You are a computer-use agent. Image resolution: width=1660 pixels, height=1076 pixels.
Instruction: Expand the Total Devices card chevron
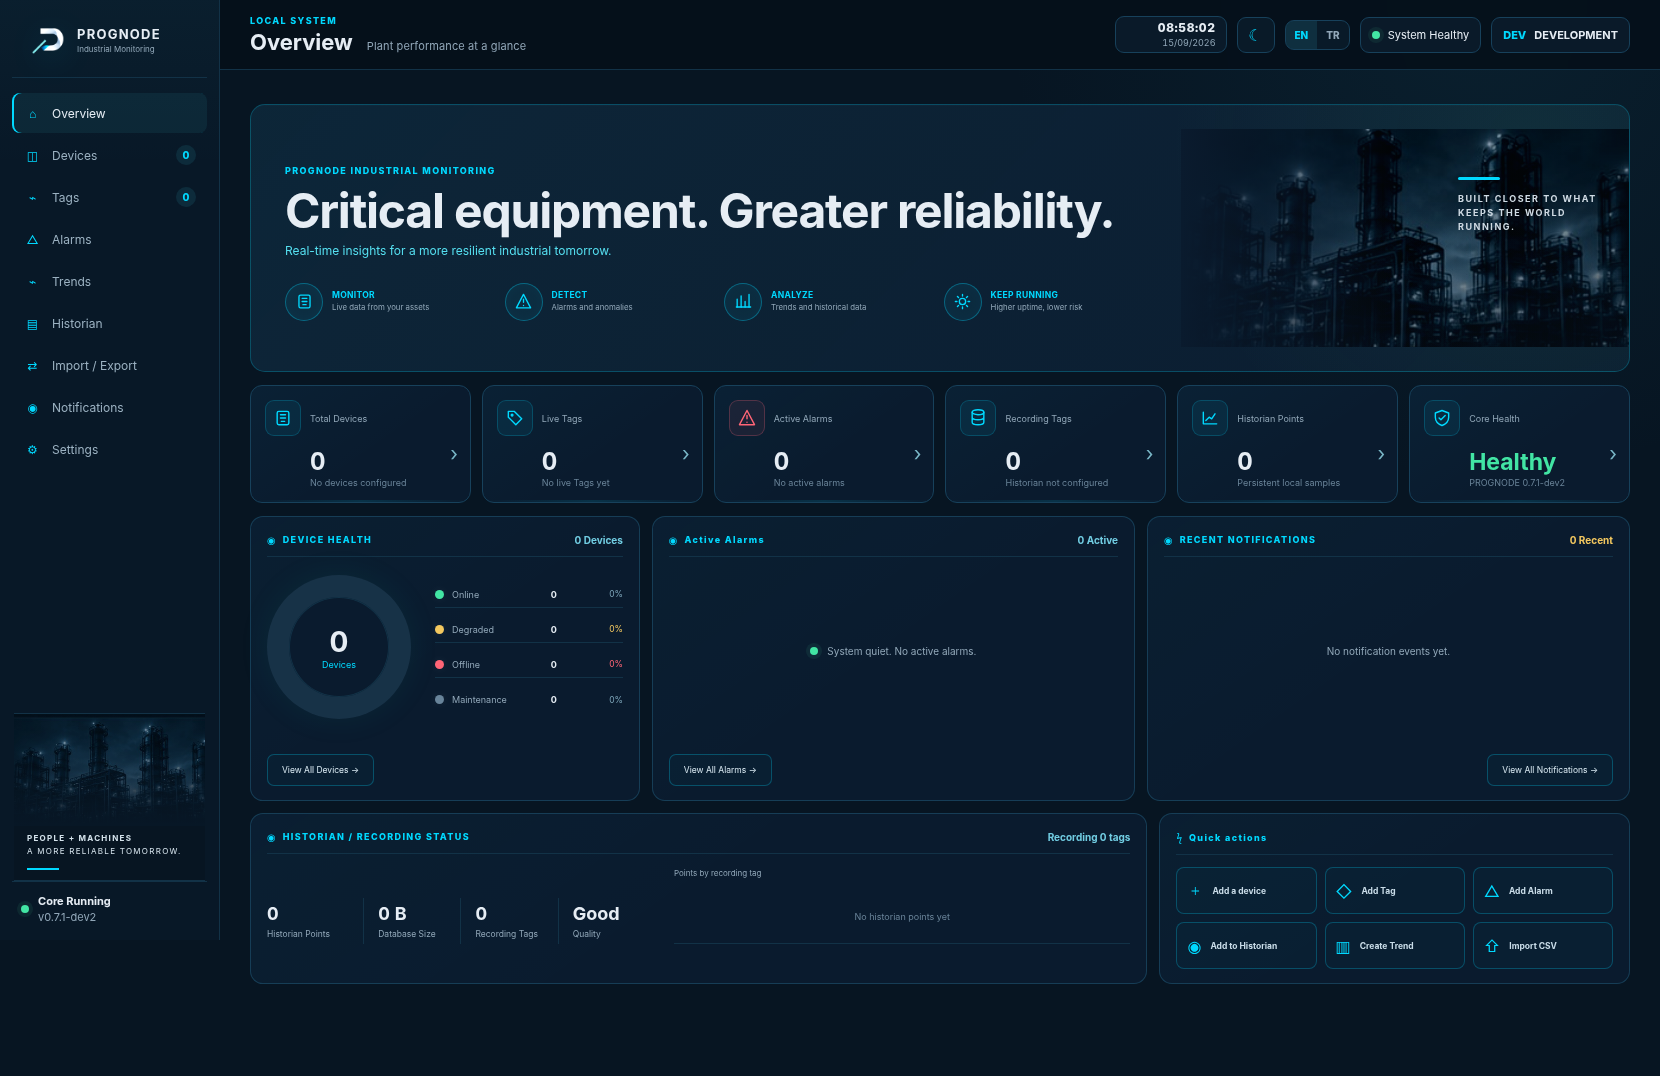click(454, 455)
